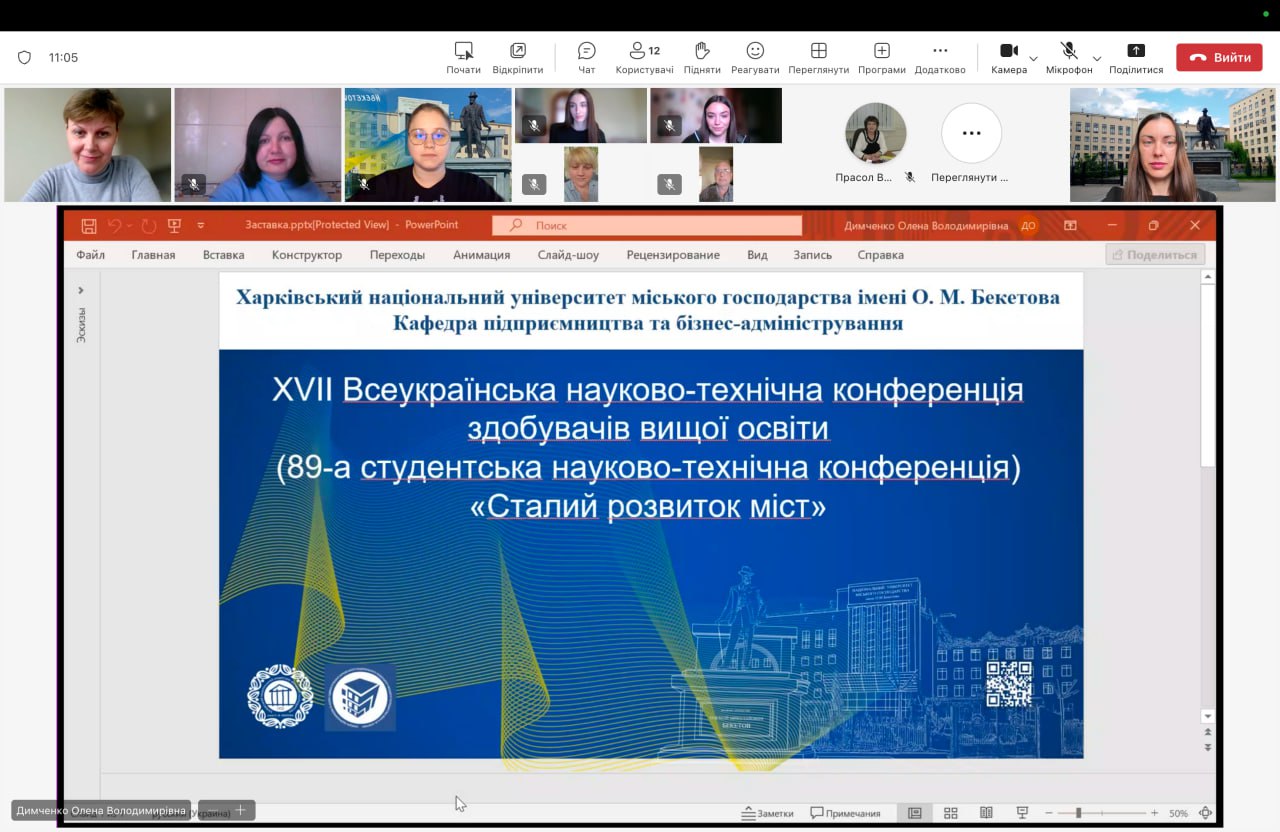The height and width of the screenshot is (832, 1280).
Task: Leave the meeting with Вийти
Action: click(x=1219, y=57)
